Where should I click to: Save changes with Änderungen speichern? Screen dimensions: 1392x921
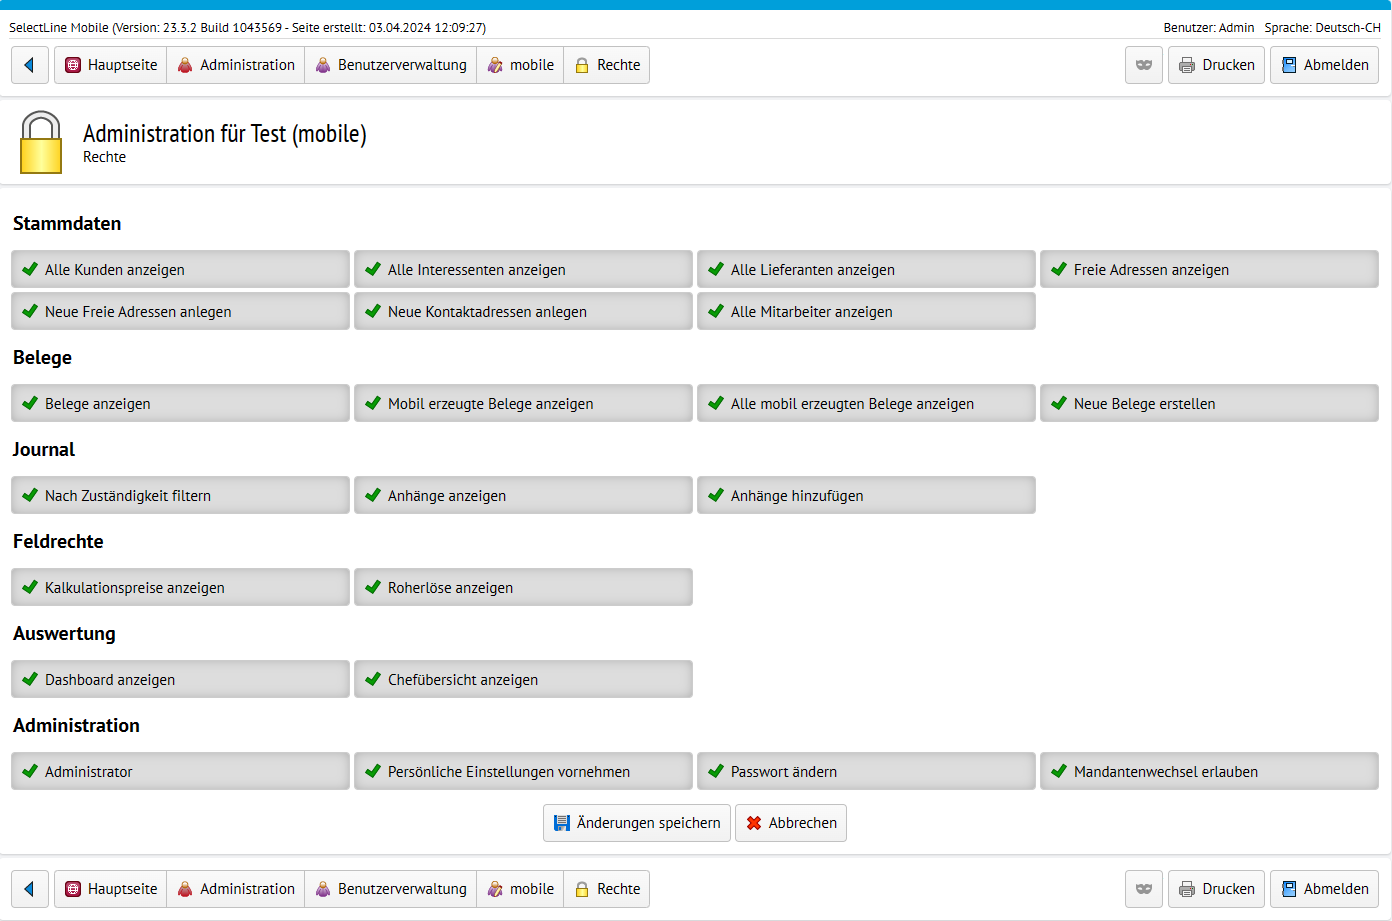coord(637,823)
